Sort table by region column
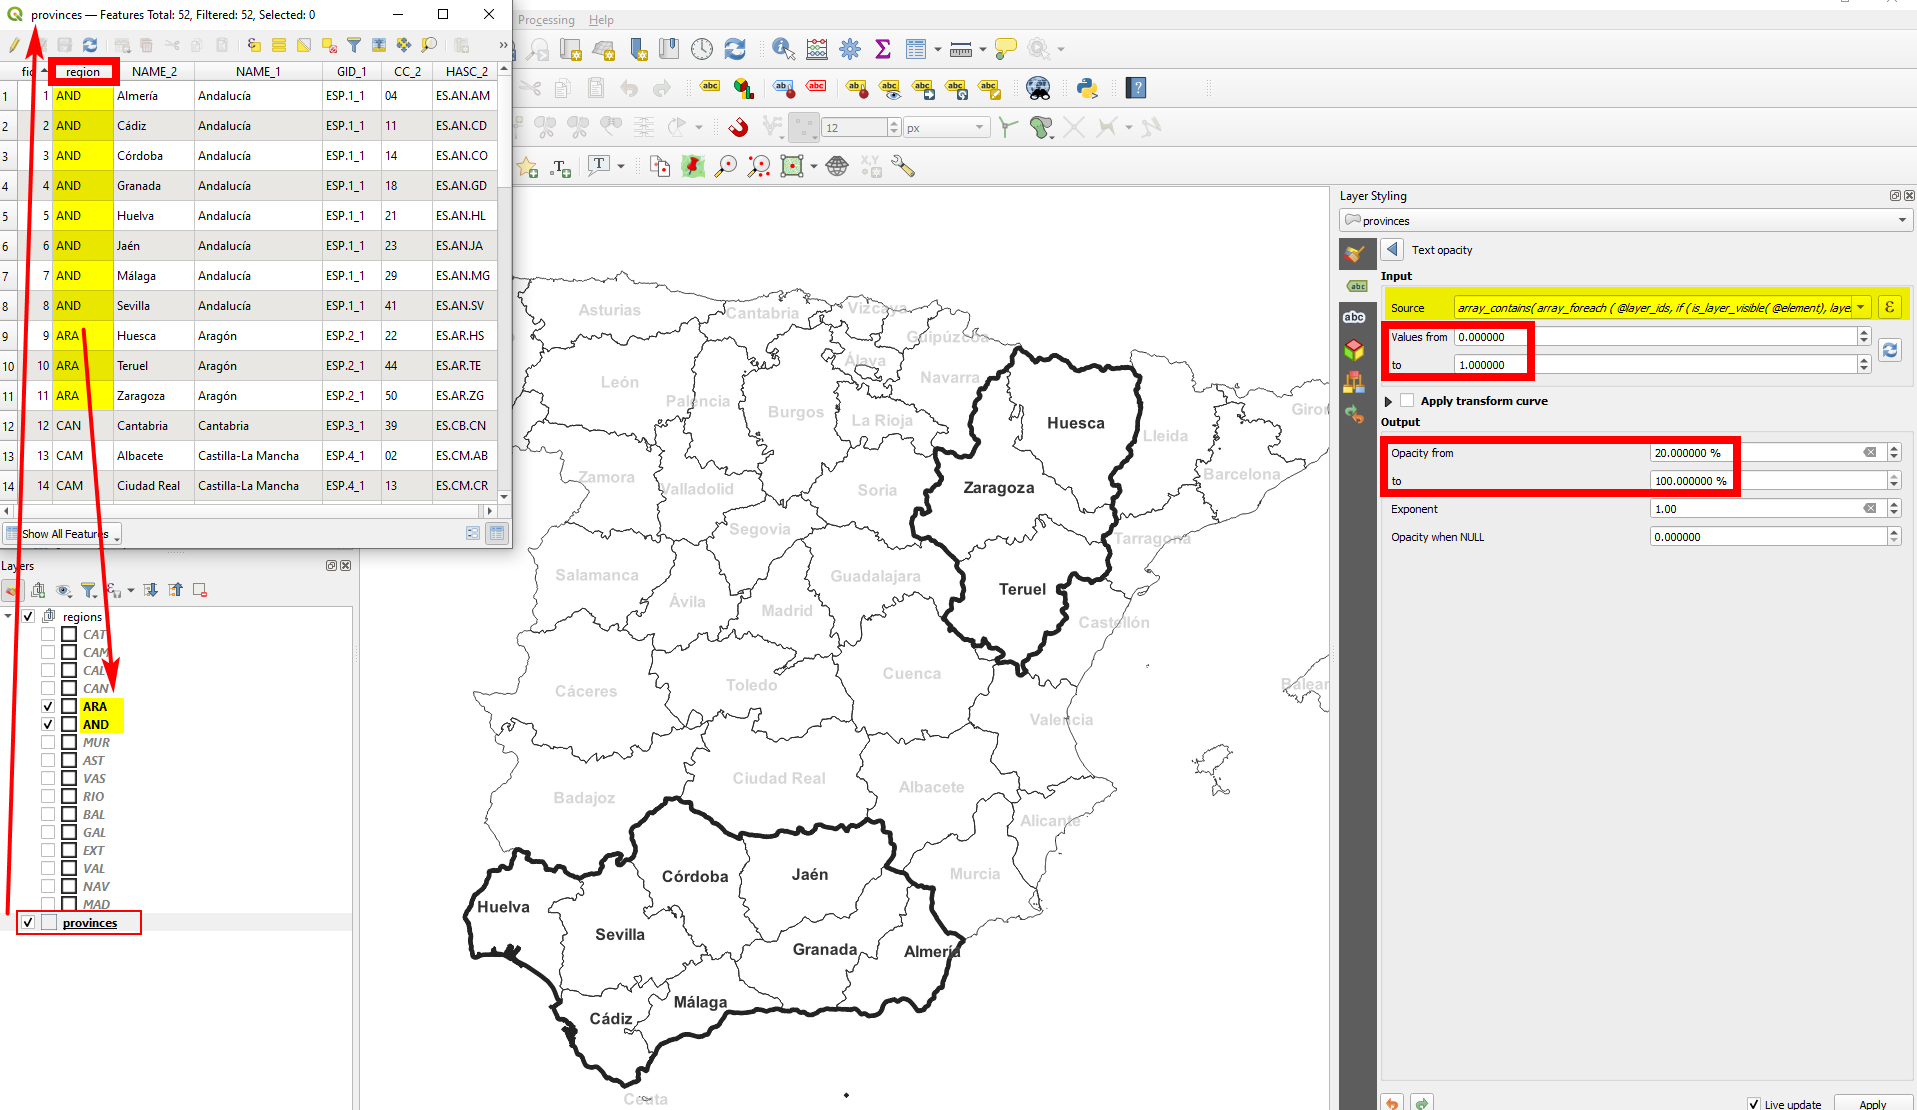 tap(83, 72)
